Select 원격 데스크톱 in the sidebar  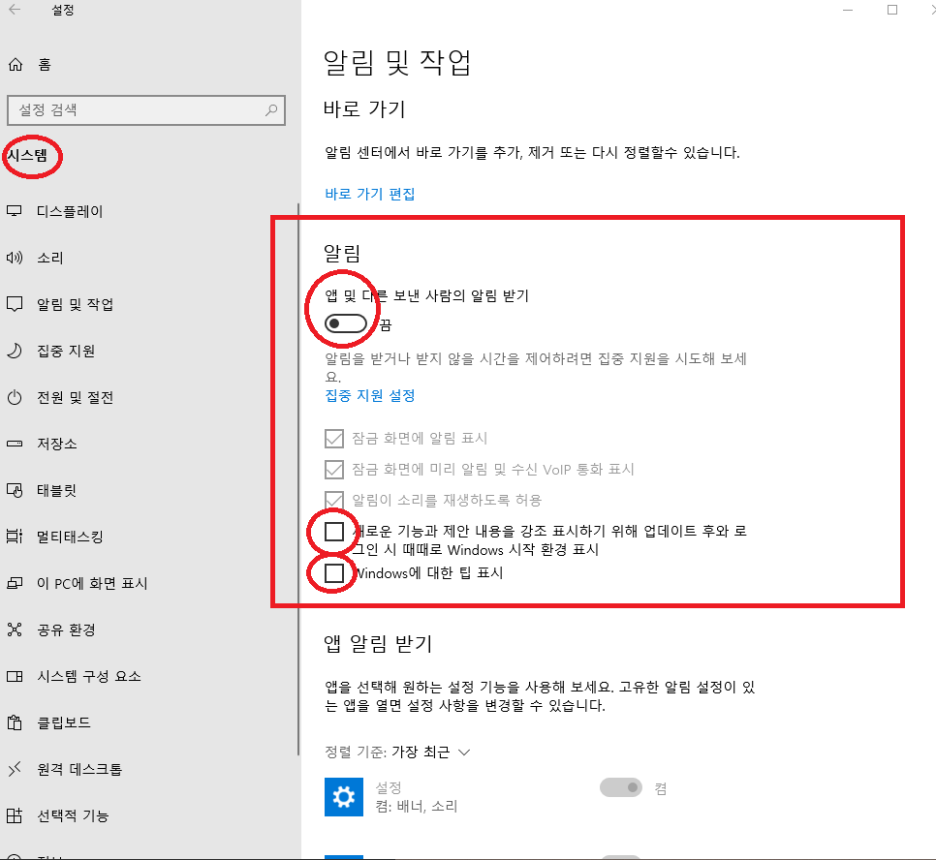pos(79,769)
